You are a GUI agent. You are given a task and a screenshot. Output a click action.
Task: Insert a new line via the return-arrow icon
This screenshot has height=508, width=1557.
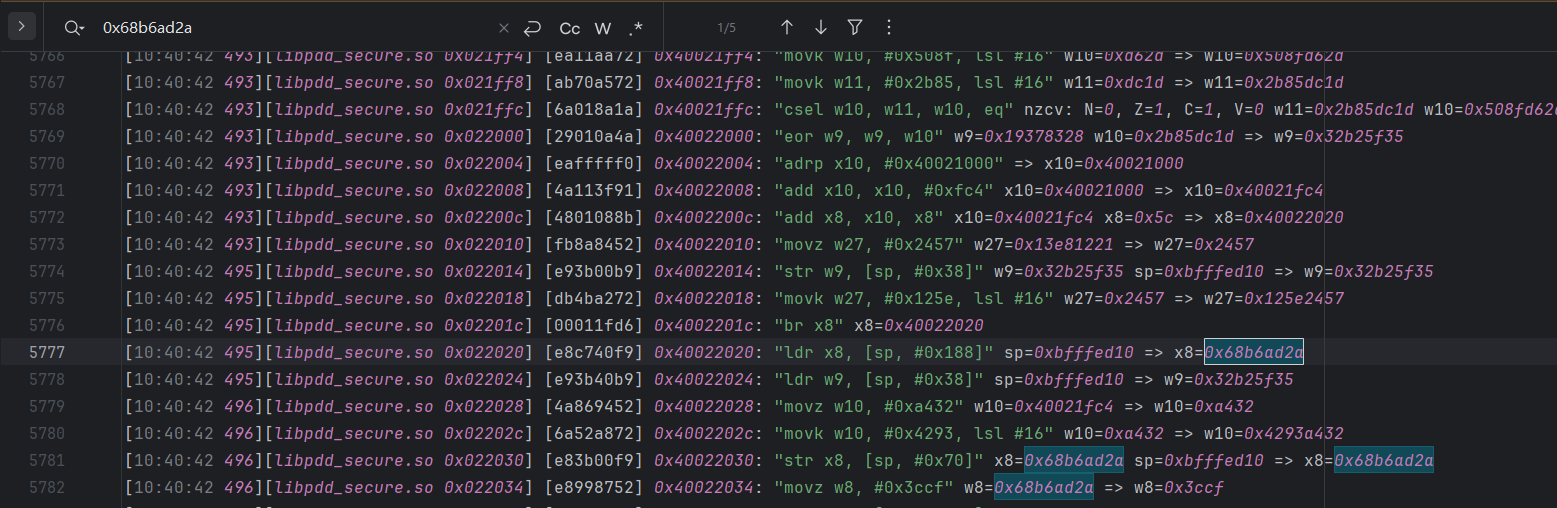coord(533,28)
